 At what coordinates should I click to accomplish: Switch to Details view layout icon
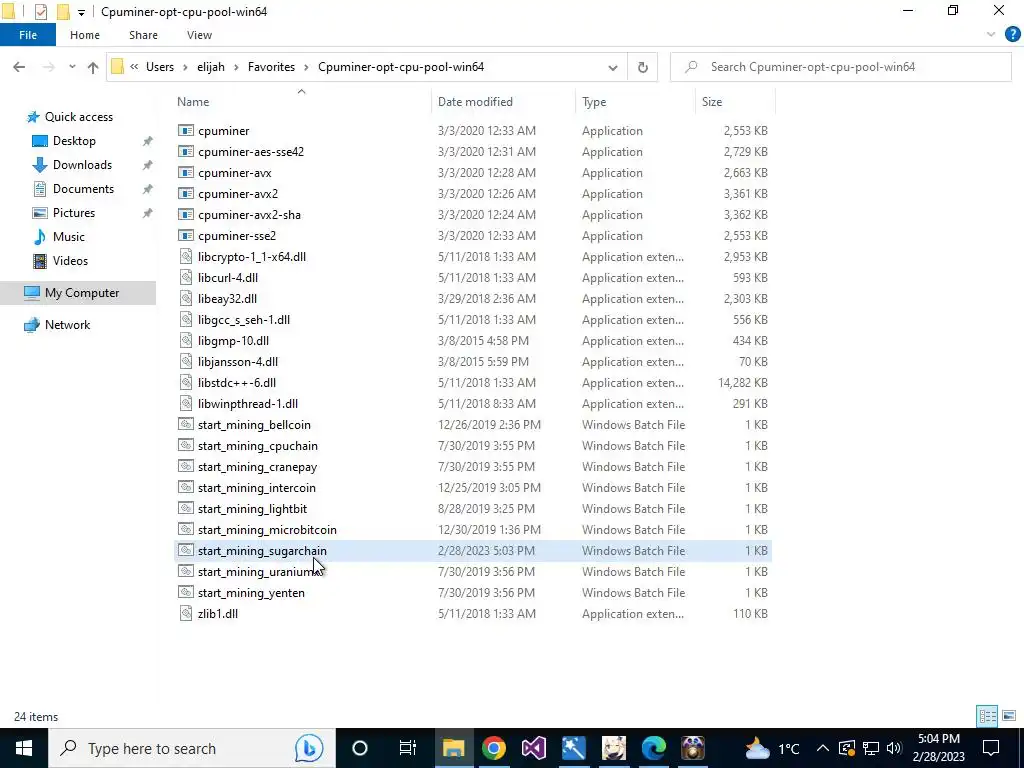point(987,716)
